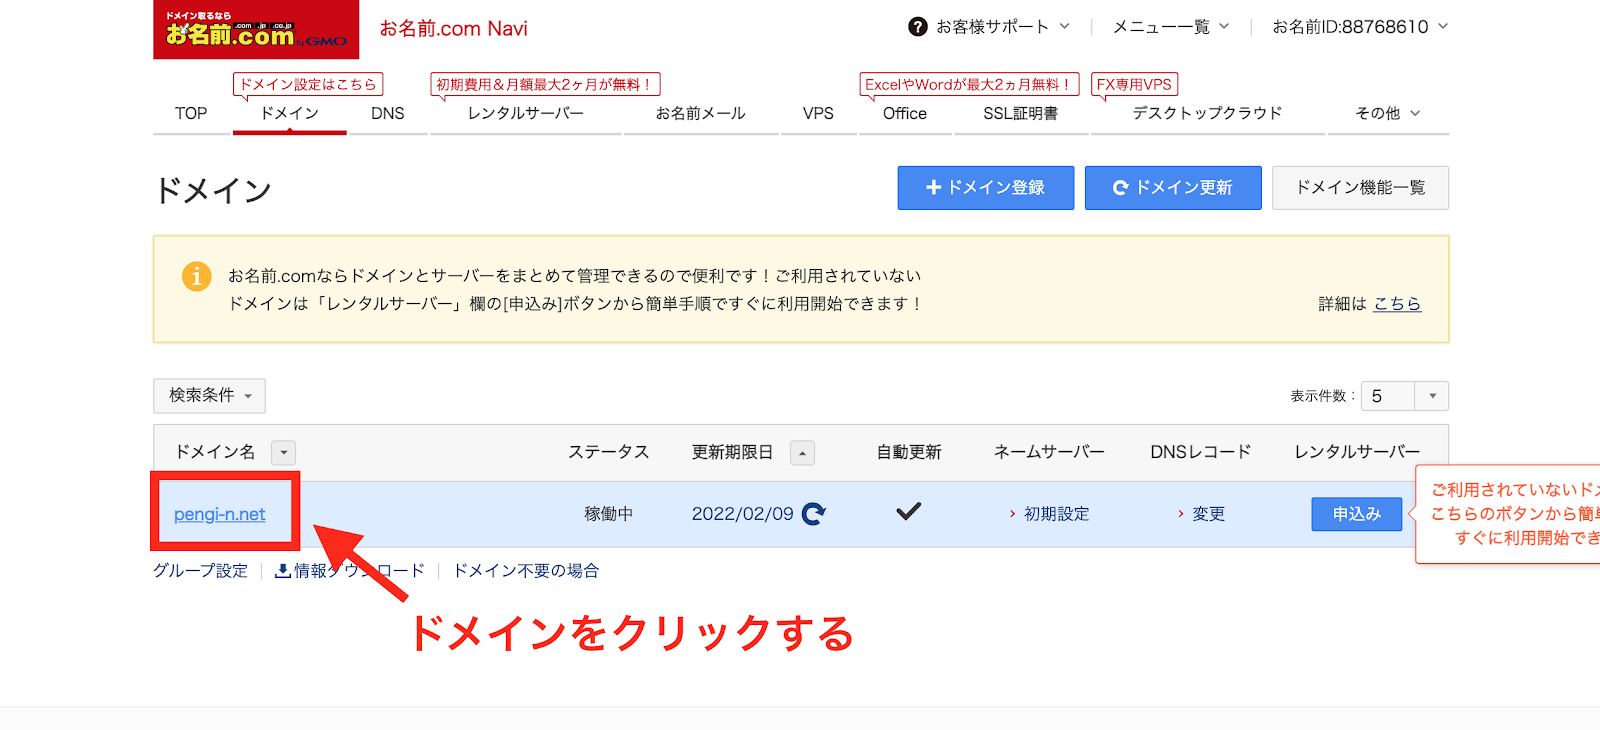Click the 申込み rental server button
Viewport: 1600px width, 730px height.
point(1357,514)
